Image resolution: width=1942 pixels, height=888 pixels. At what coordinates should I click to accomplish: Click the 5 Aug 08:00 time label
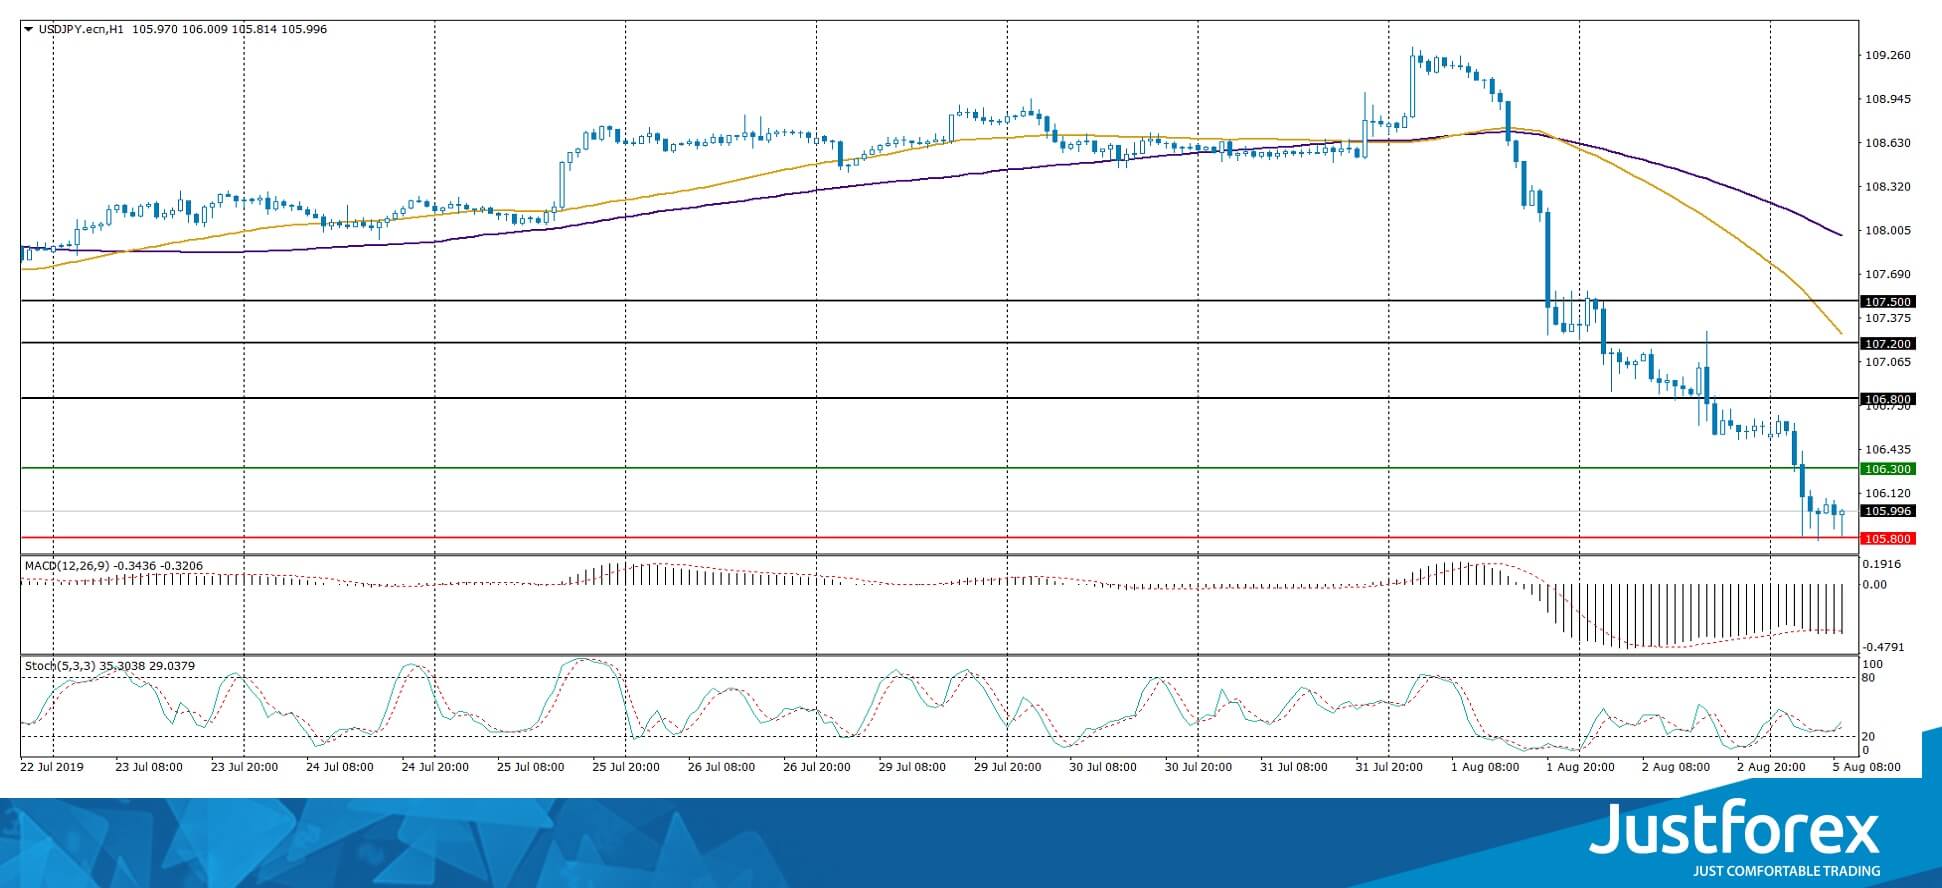tap(1866, 767)
